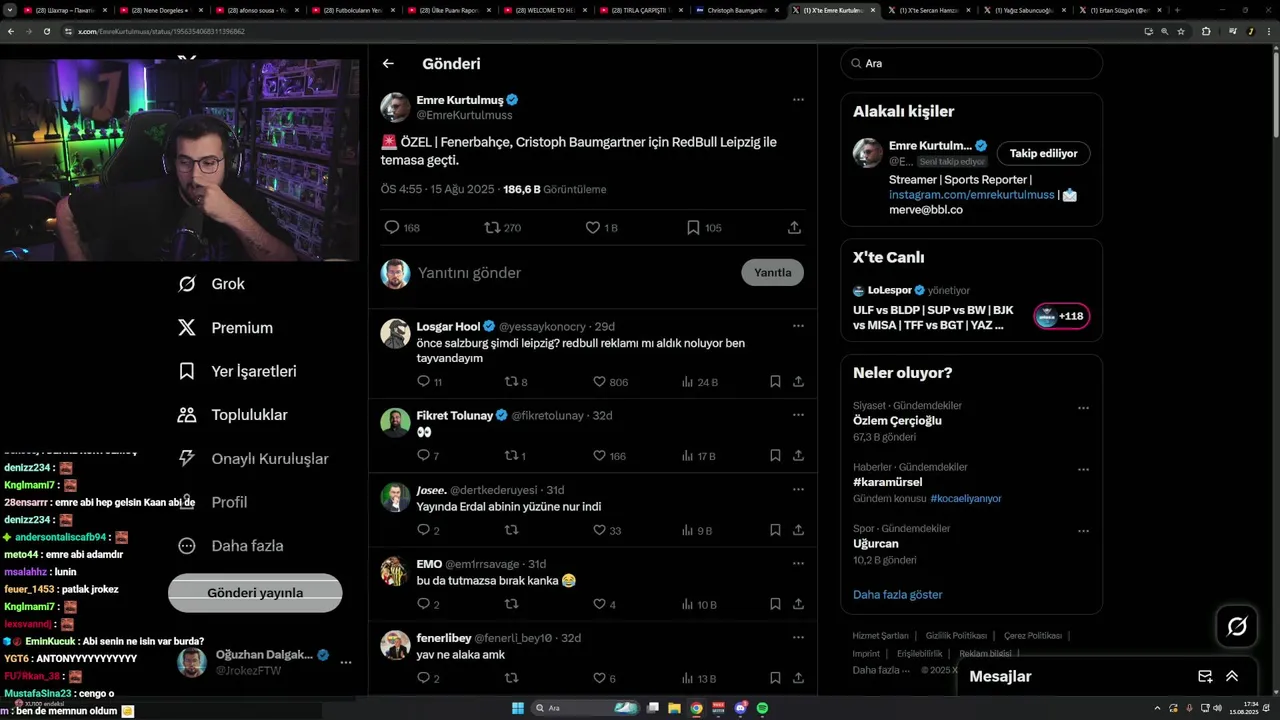Open the #karamürsel trending topic
Screen dimensions: 1280x720
click(888, 482)
